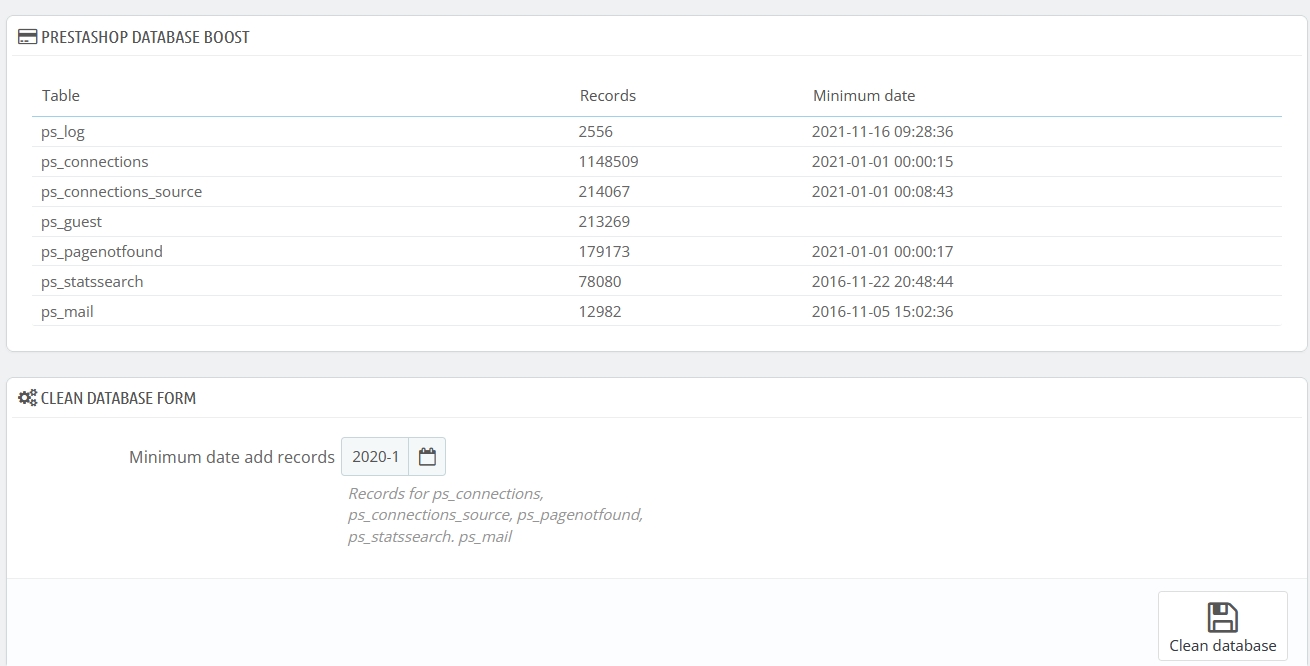This screenshot has height=666, width=1310.
Task: Select the Table column header
Action: (61, 96)
